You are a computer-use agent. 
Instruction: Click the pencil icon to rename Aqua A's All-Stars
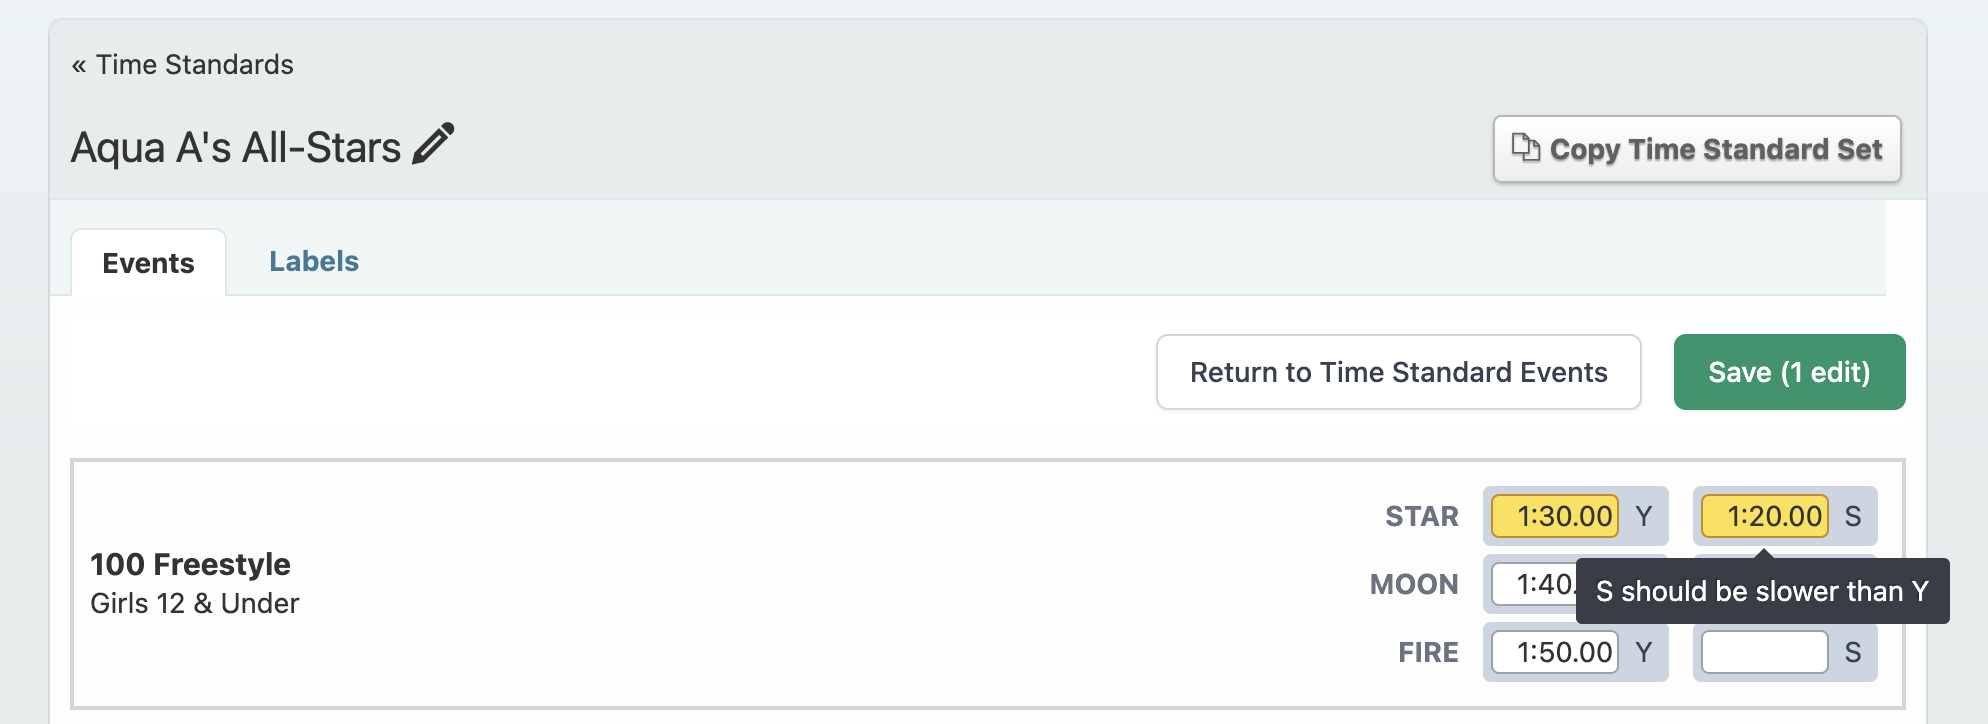(433, 144)
